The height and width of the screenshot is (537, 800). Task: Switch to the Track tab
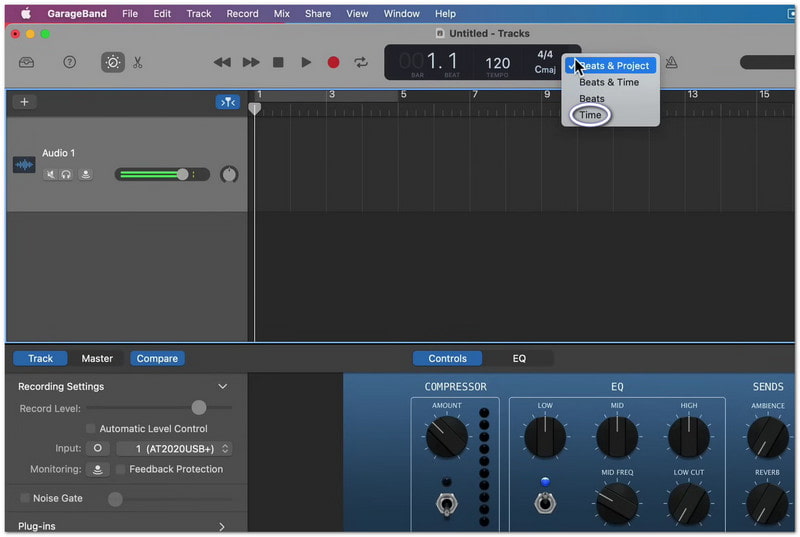(x=40, y=359)
